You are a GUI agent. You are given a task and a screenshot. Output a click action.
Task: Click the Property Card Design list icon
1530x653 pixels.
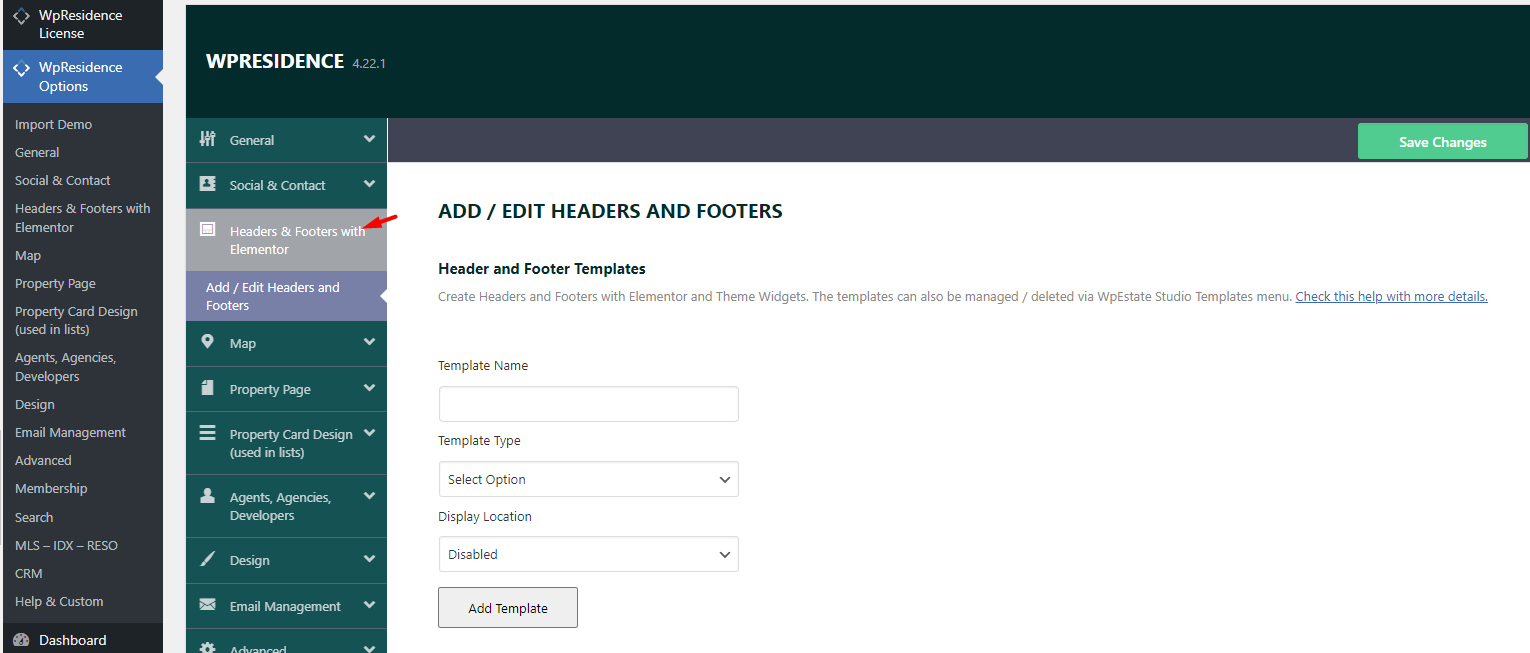pyautogui.click(x=208, y=433)
